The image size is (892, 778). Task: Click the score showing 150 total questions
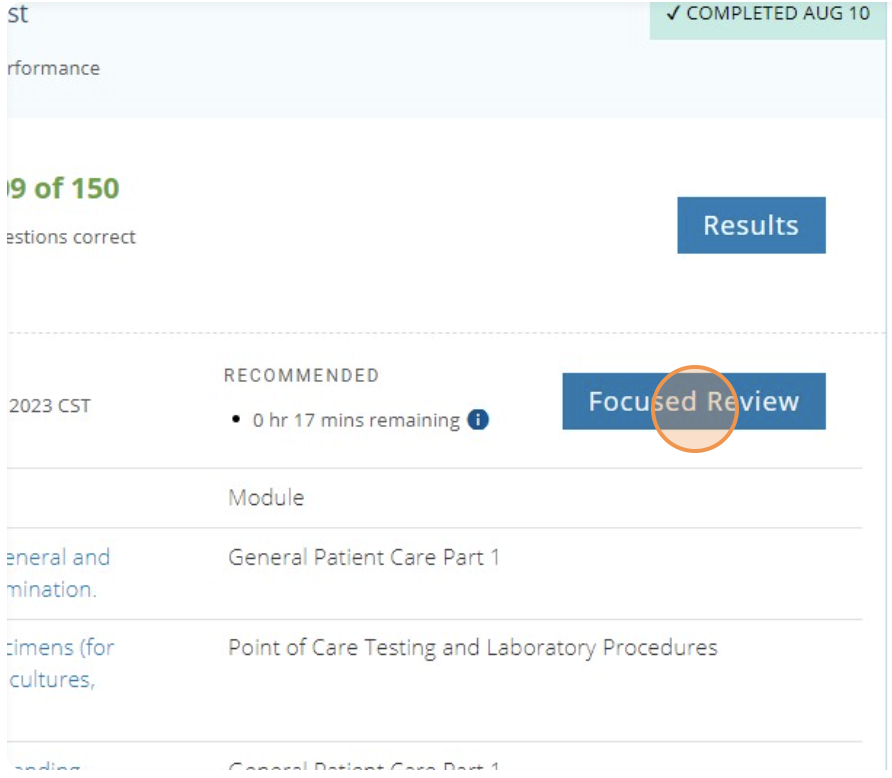point(62,187)
